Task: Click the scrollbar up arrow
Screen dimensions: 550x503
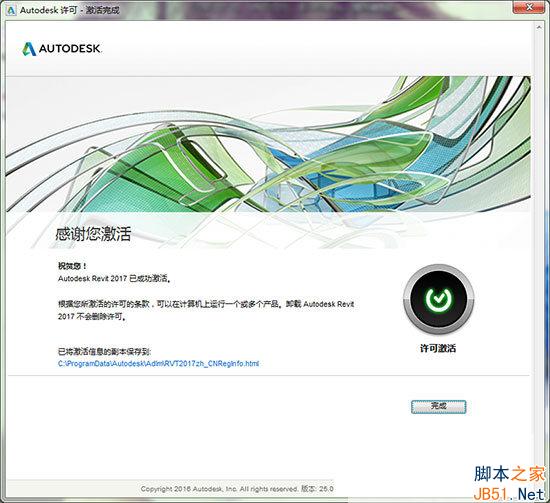Action: 539,27
